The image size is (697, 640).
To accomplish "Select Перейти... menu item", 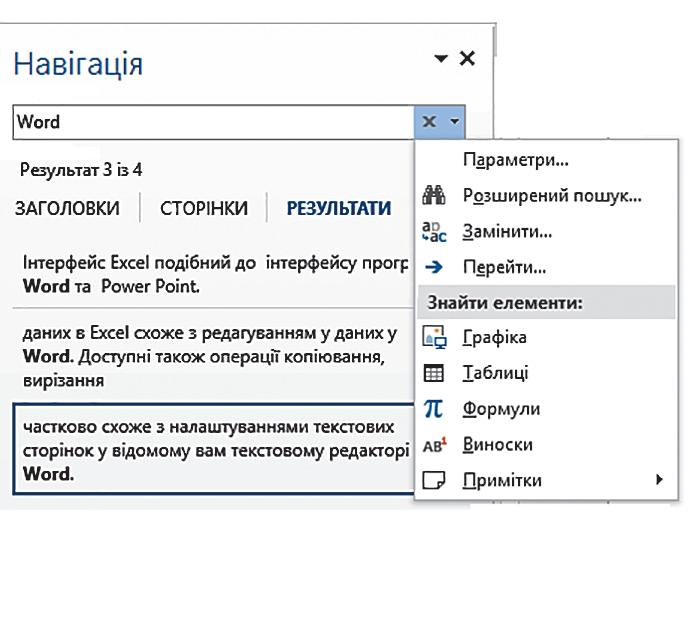I will point(546,267).
